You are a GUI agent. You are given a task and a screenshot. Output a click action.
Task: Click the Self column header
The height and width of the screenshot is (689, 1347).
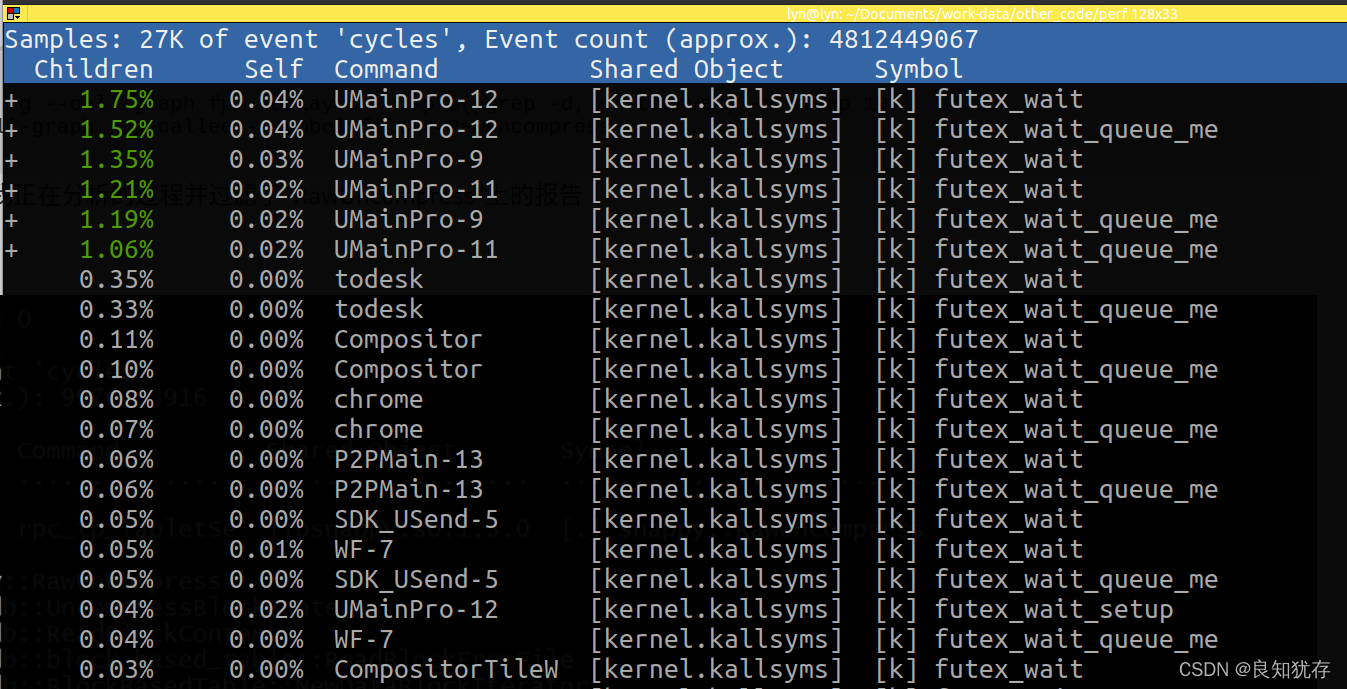(x=274, y=69)
